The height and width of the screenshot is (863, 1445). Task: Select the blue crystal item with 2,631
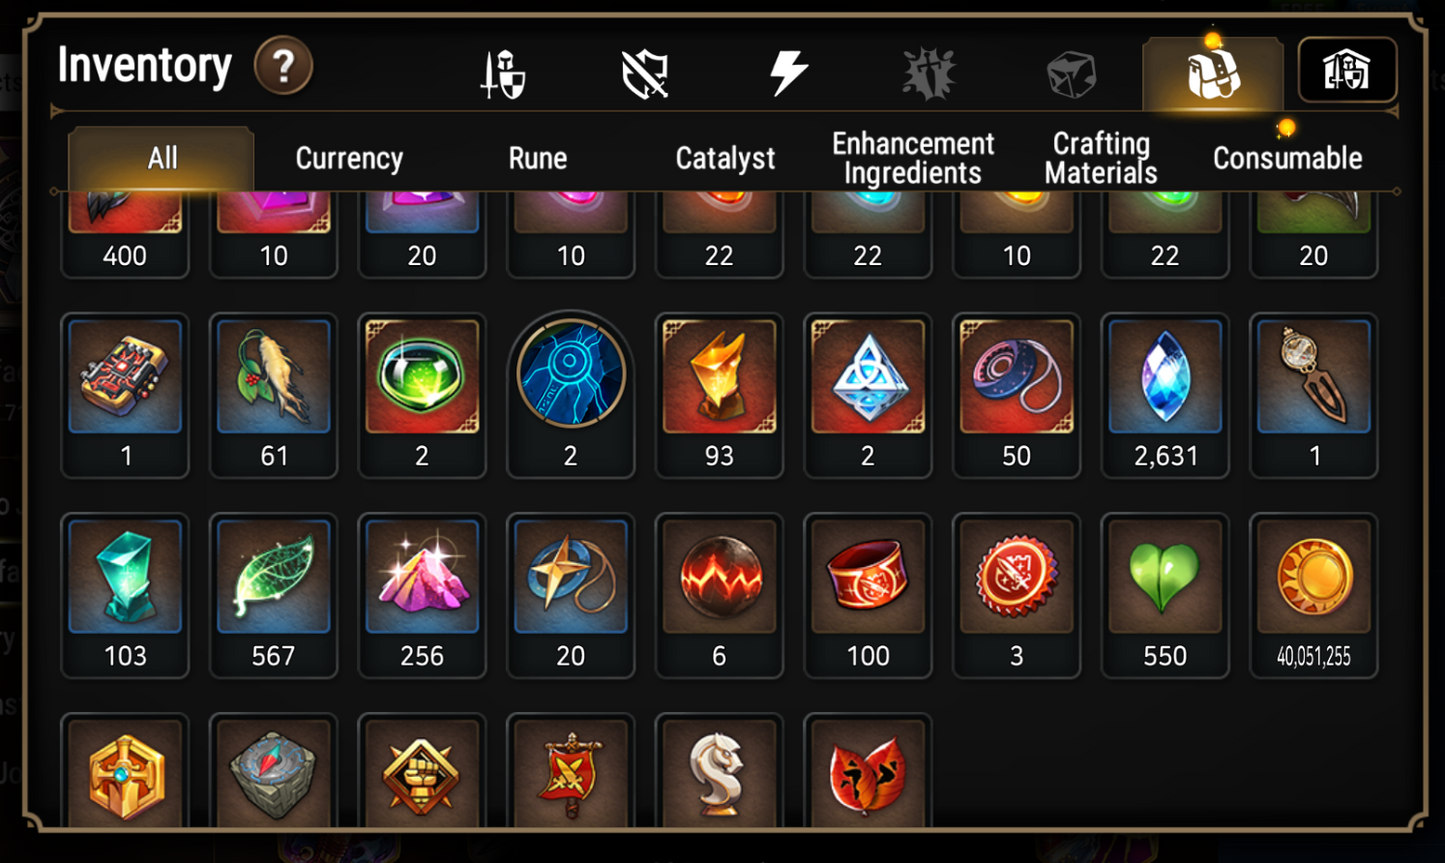point(1165,396)
